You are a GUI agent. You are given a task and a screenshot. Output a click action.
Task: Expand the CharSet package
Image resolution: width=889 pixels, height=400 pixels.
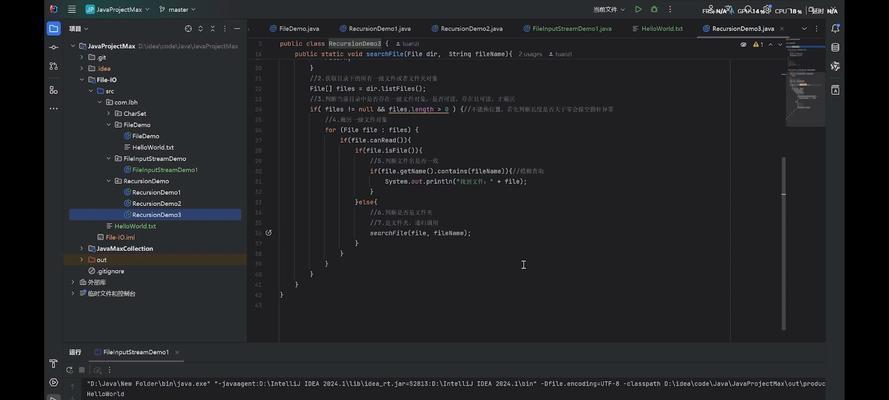coord(108,113)
